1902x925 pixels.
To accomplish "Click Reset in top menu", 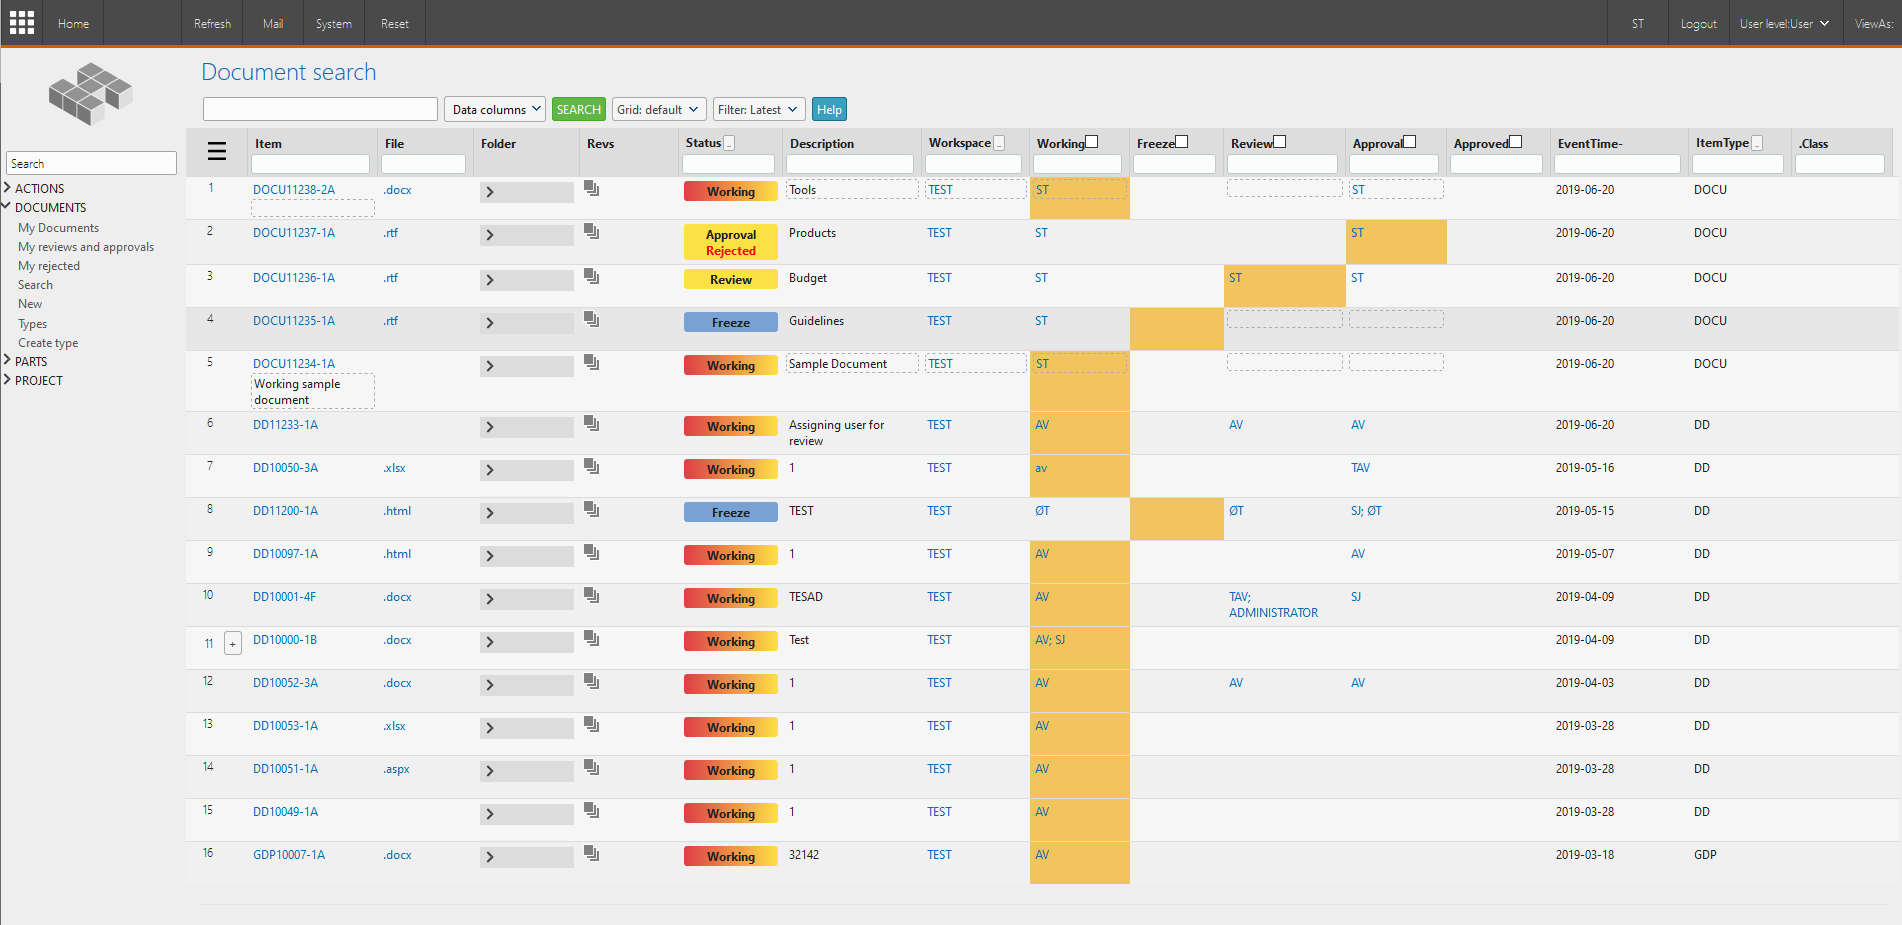I will [394, 23].
